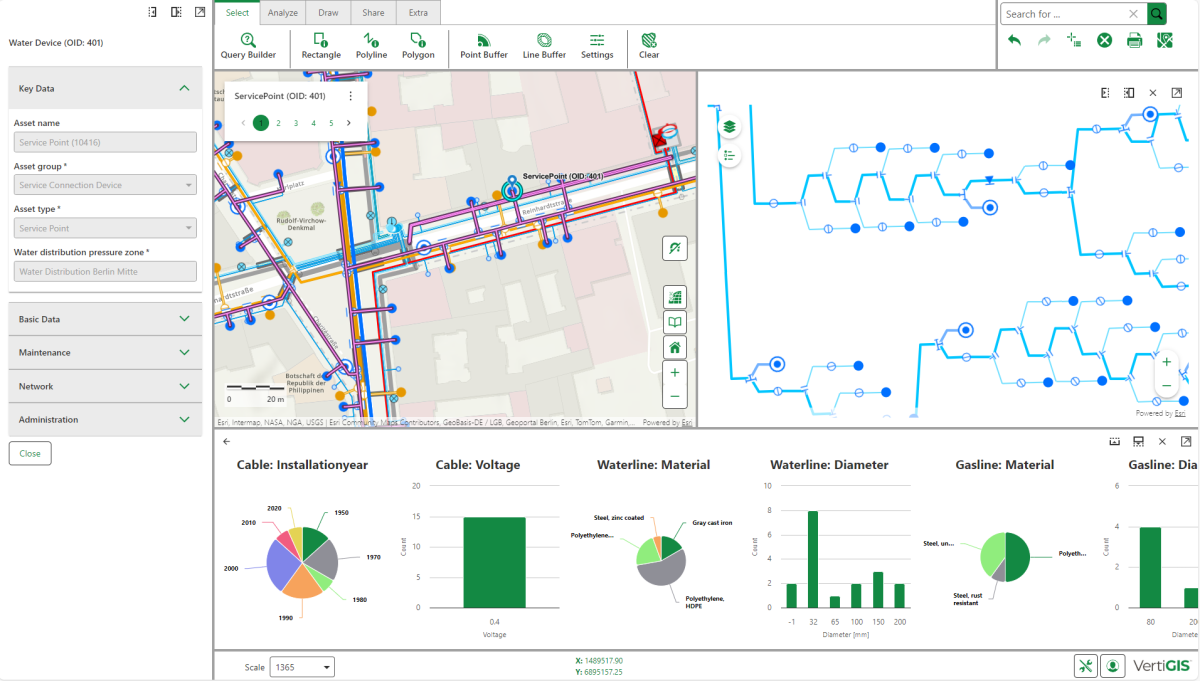Click the undo arrow icon
This screenshot has width=1200, height=681.
[x=1014, y=40]
